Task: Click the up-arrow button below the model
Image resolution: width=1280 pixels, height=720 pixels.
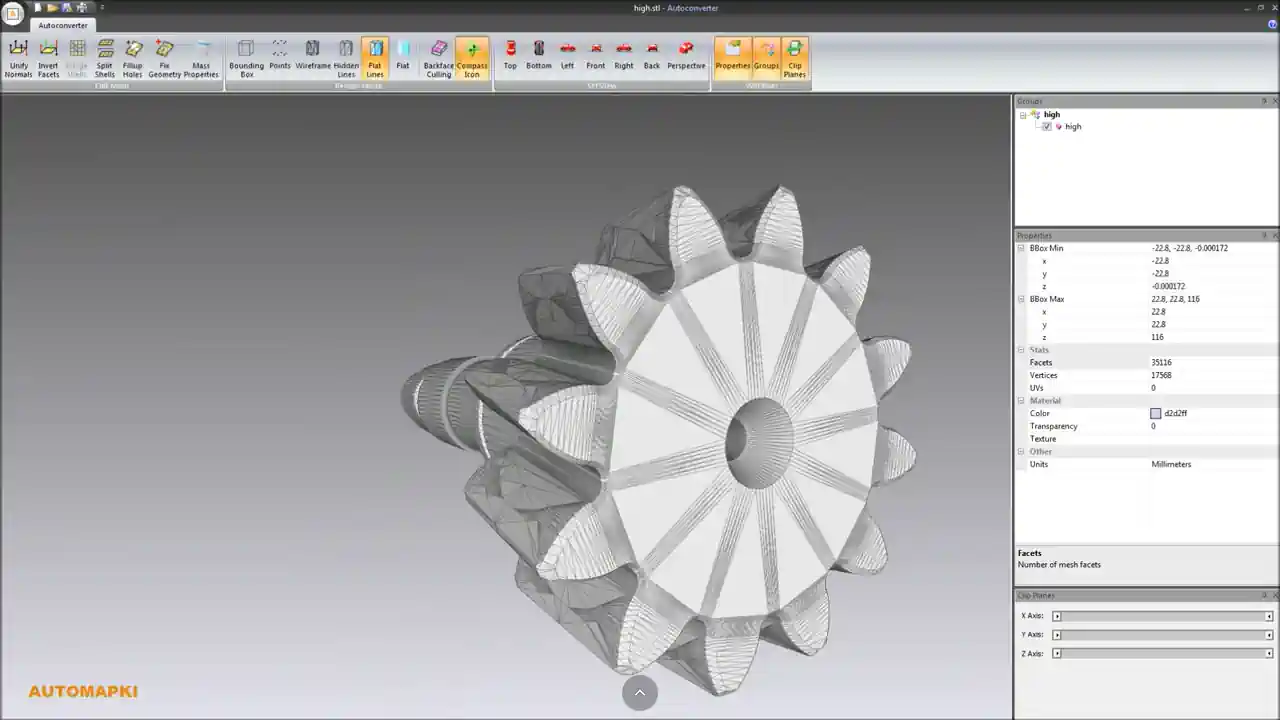Action: [x=640, y=692]
